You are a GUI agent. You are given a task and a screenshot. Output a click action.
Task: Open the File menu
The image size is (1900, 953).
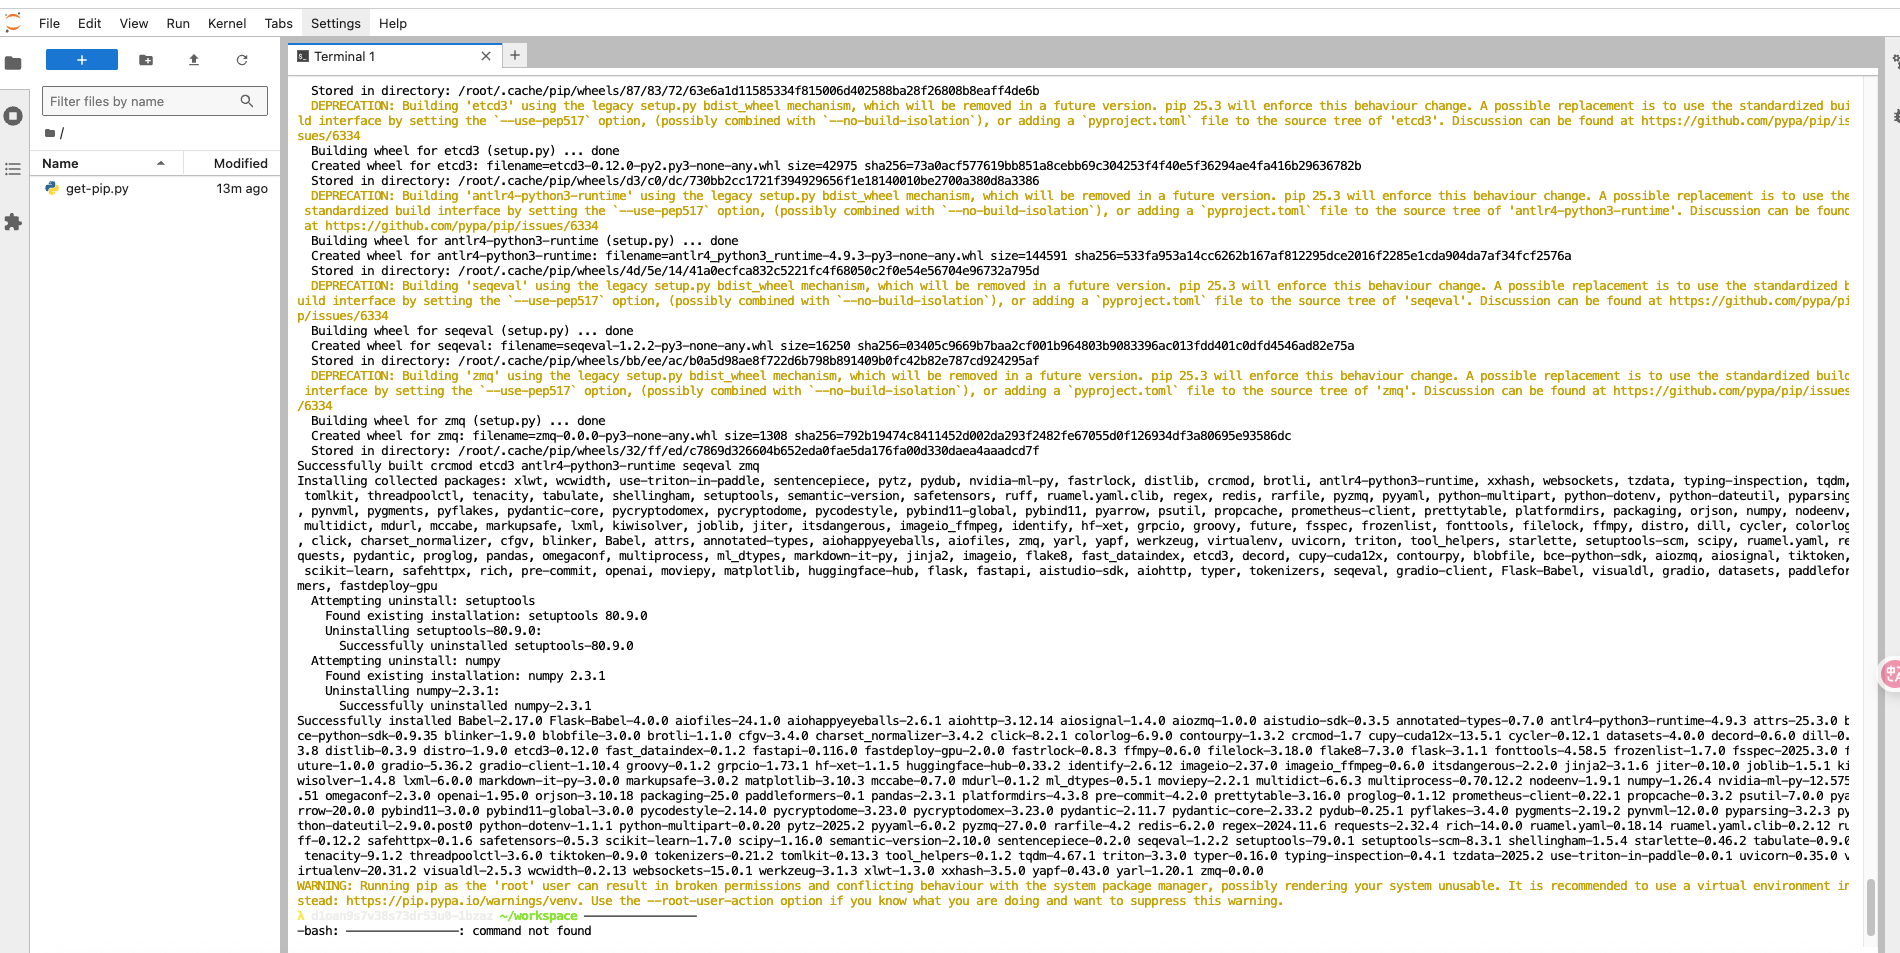click(x=49, y=23)
